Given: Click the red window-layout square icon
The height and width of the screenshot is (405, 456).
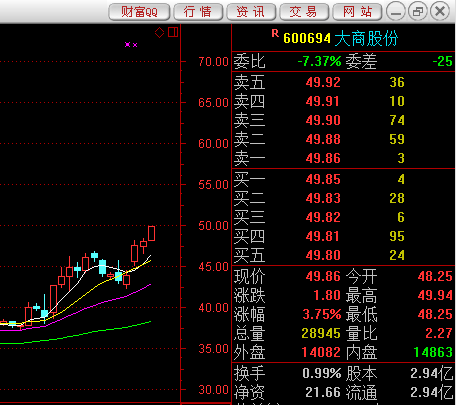Looking at the screenshot, I should point(173,32).
